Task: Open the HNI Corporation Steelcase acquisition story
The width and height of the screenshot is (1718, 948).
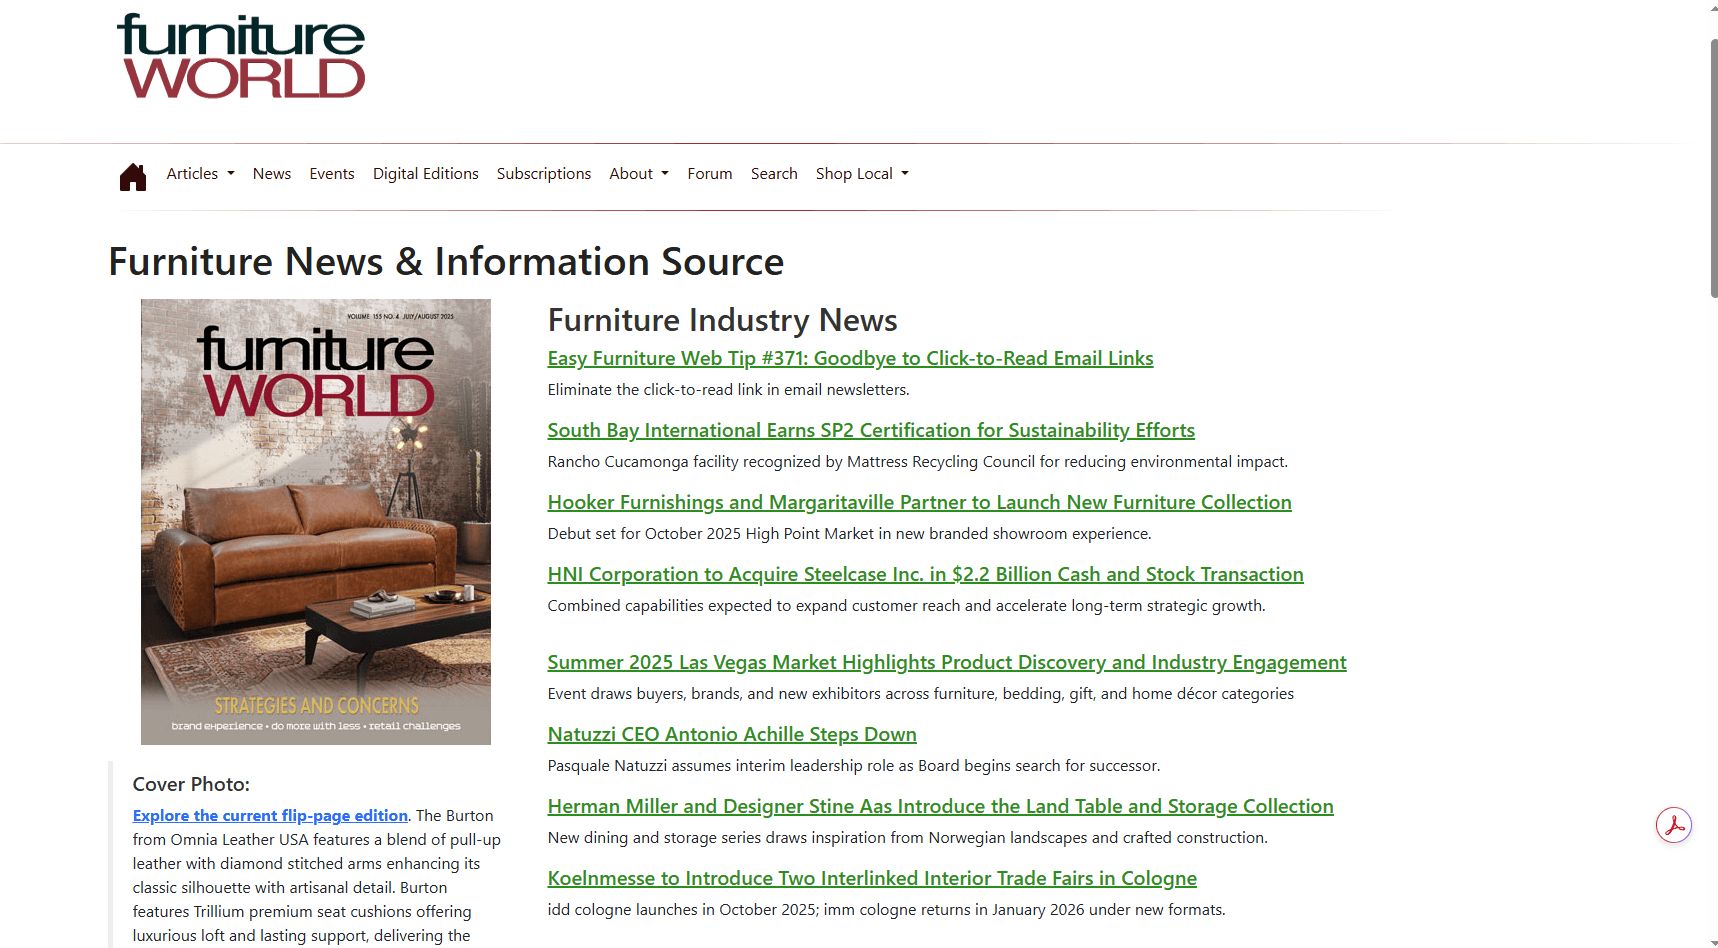Action: [x=924, y=574]
